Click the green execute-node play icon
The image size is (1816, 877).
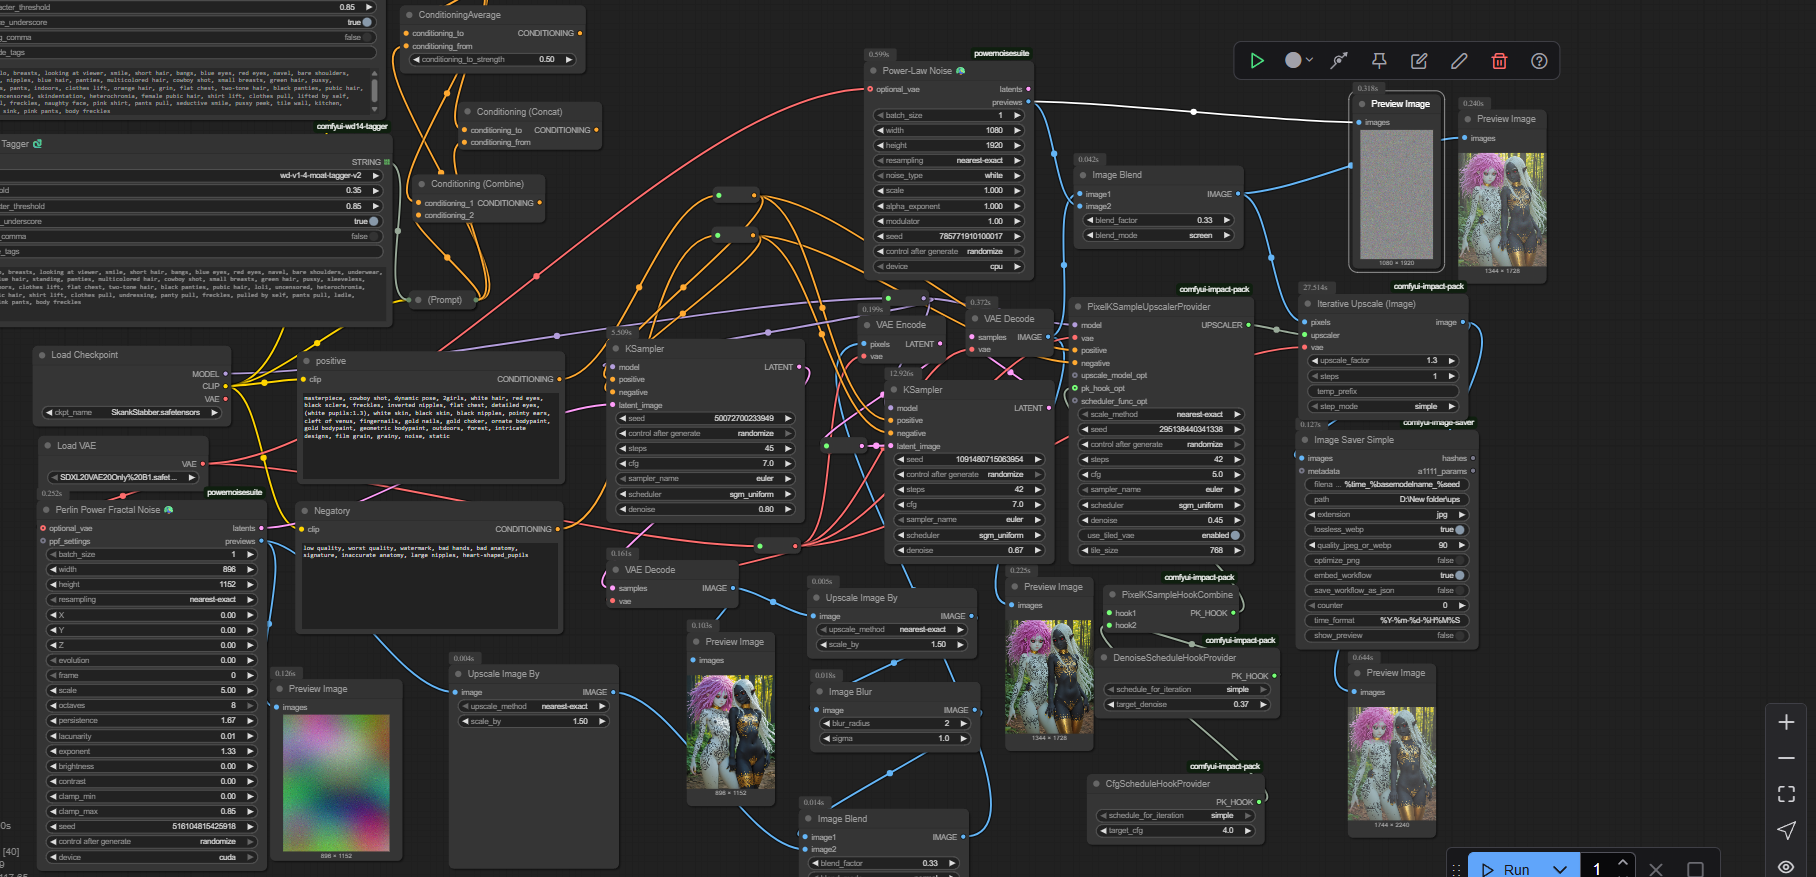(x=1257, y=61)
